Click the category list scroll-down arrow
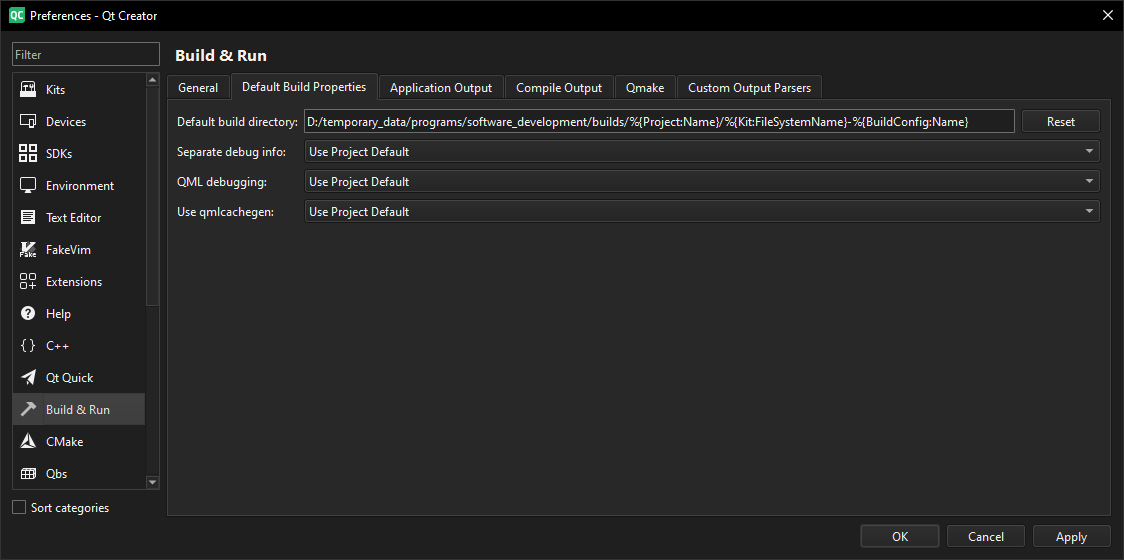 [152, 483]
